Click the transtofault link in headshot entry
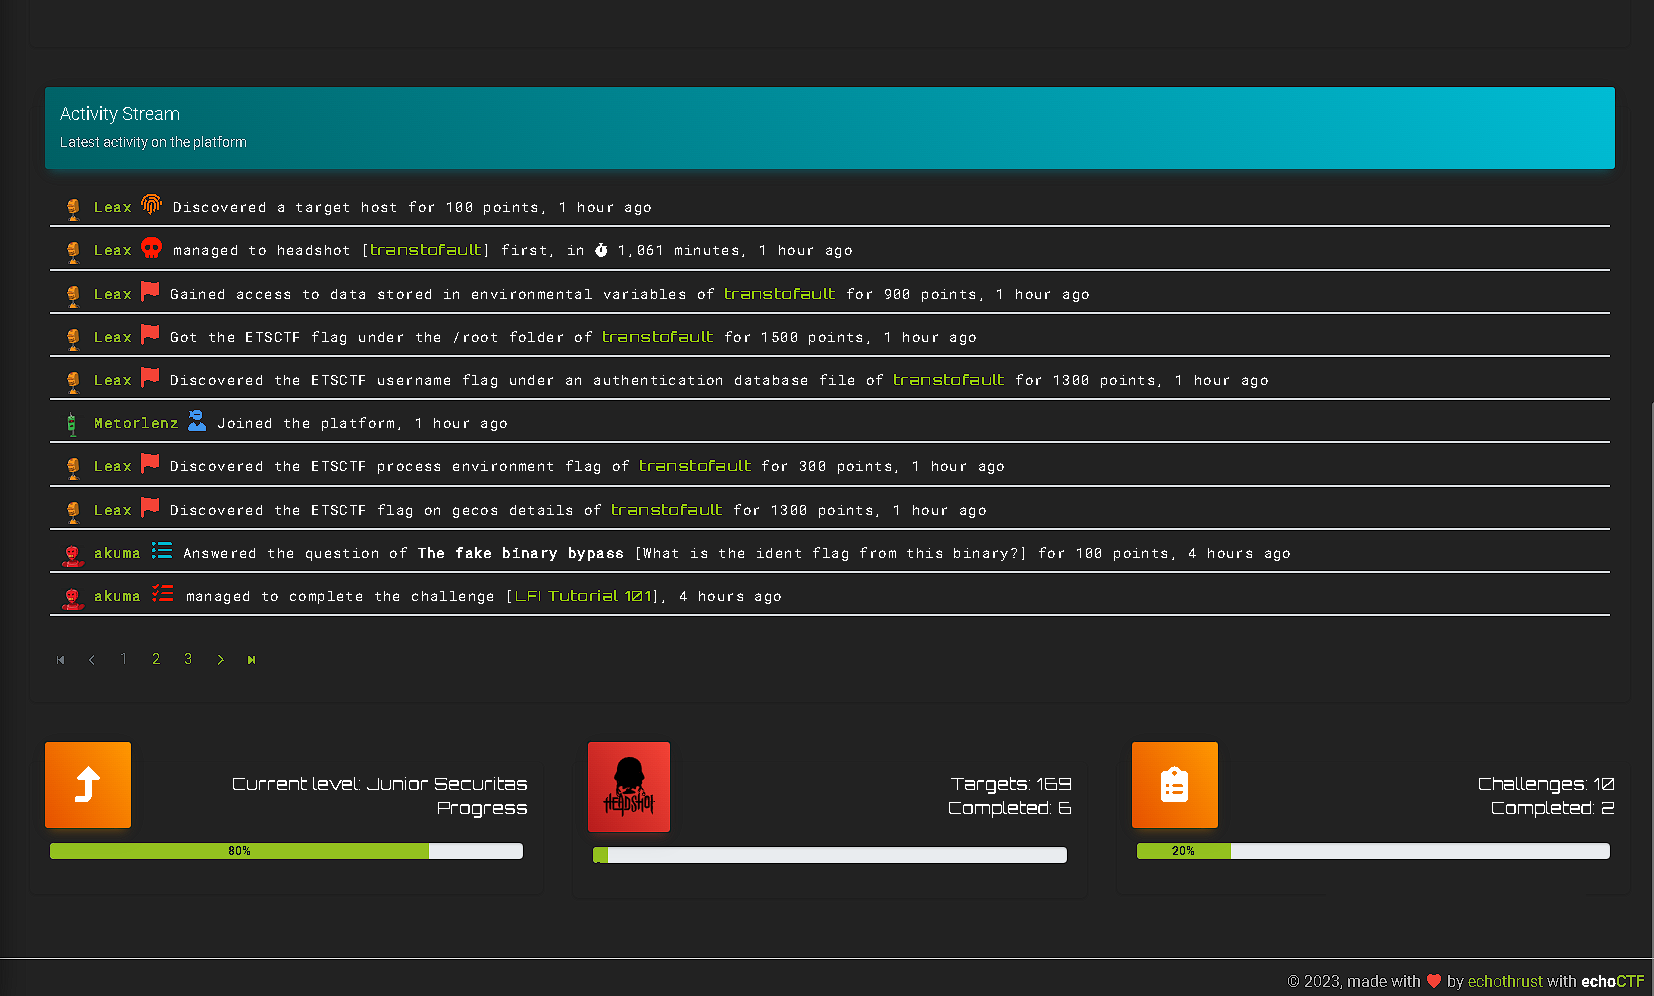The height and width of the screenshot is (996, 1654). 426,250
